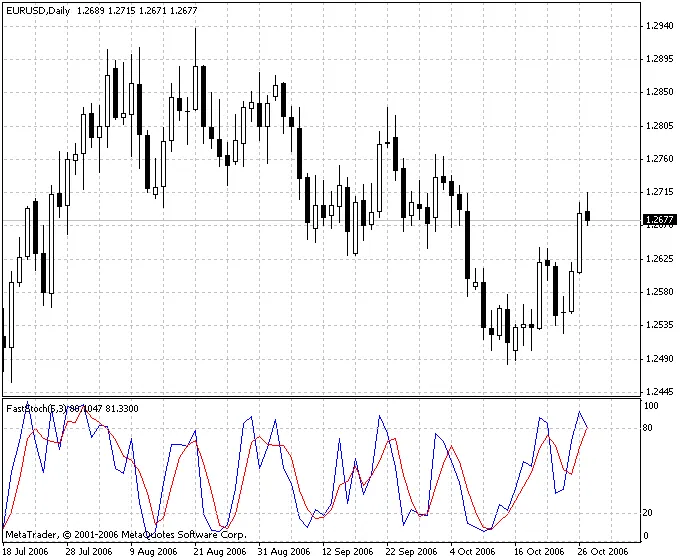The height and width of the screenshot is (560, 680).
Task: Click the 1.2805 price axis label
Action: [659, 126]
